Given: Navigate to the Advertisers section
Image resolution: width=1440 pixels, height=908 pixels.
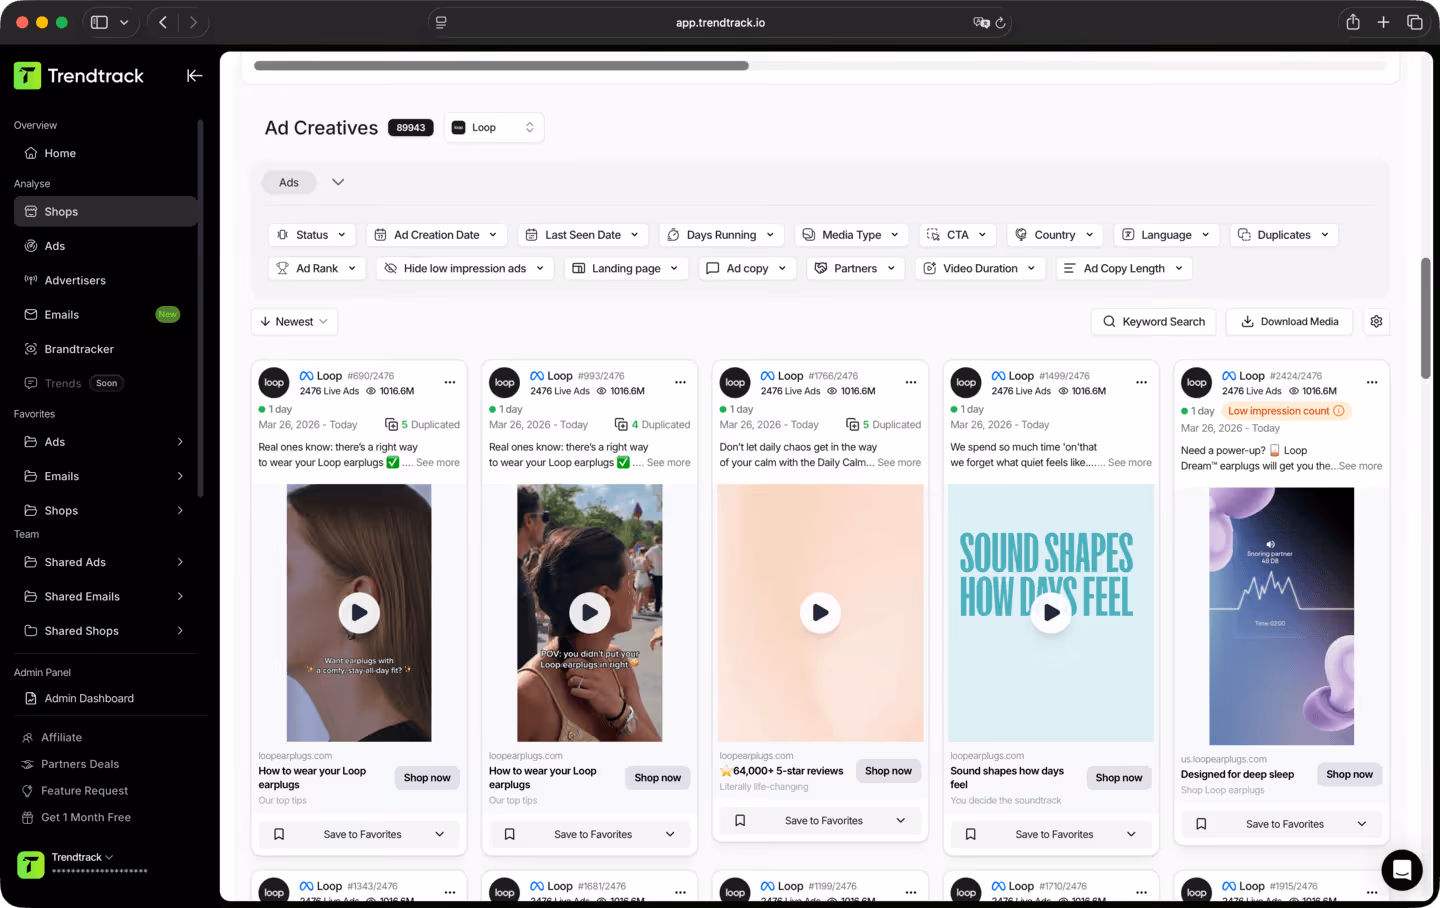Looking at the screenshot, I should [77, 280].
